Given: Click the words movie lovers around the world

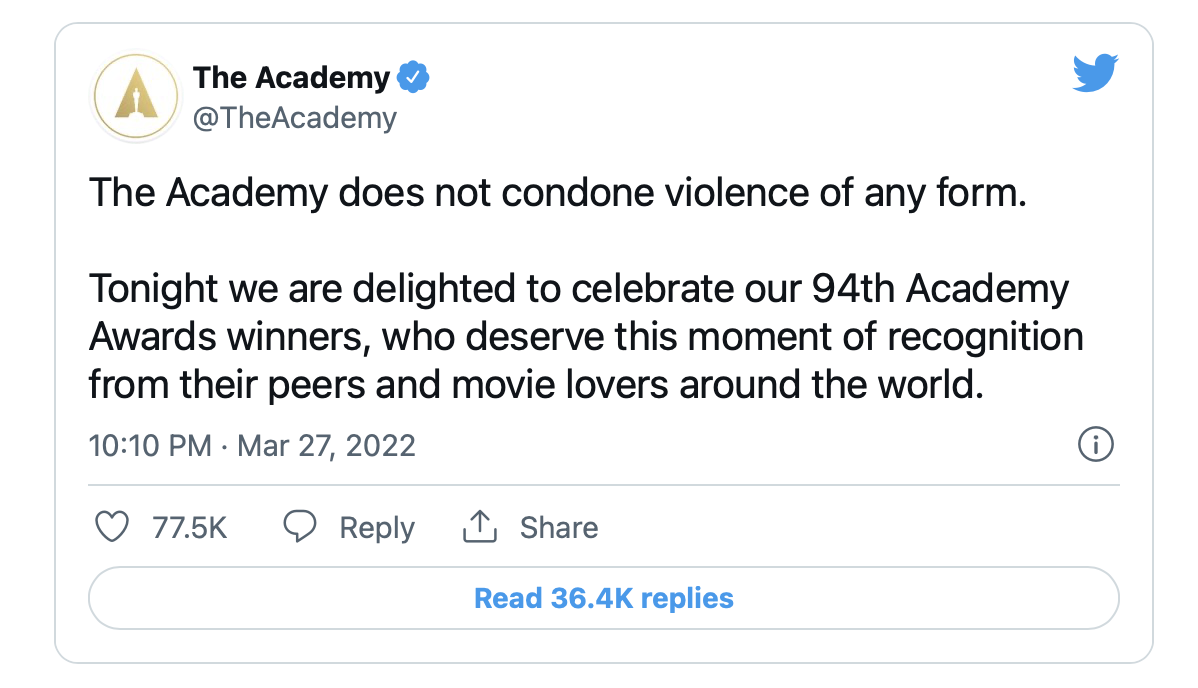Looking at the screenshot, I should pos(717,385).
